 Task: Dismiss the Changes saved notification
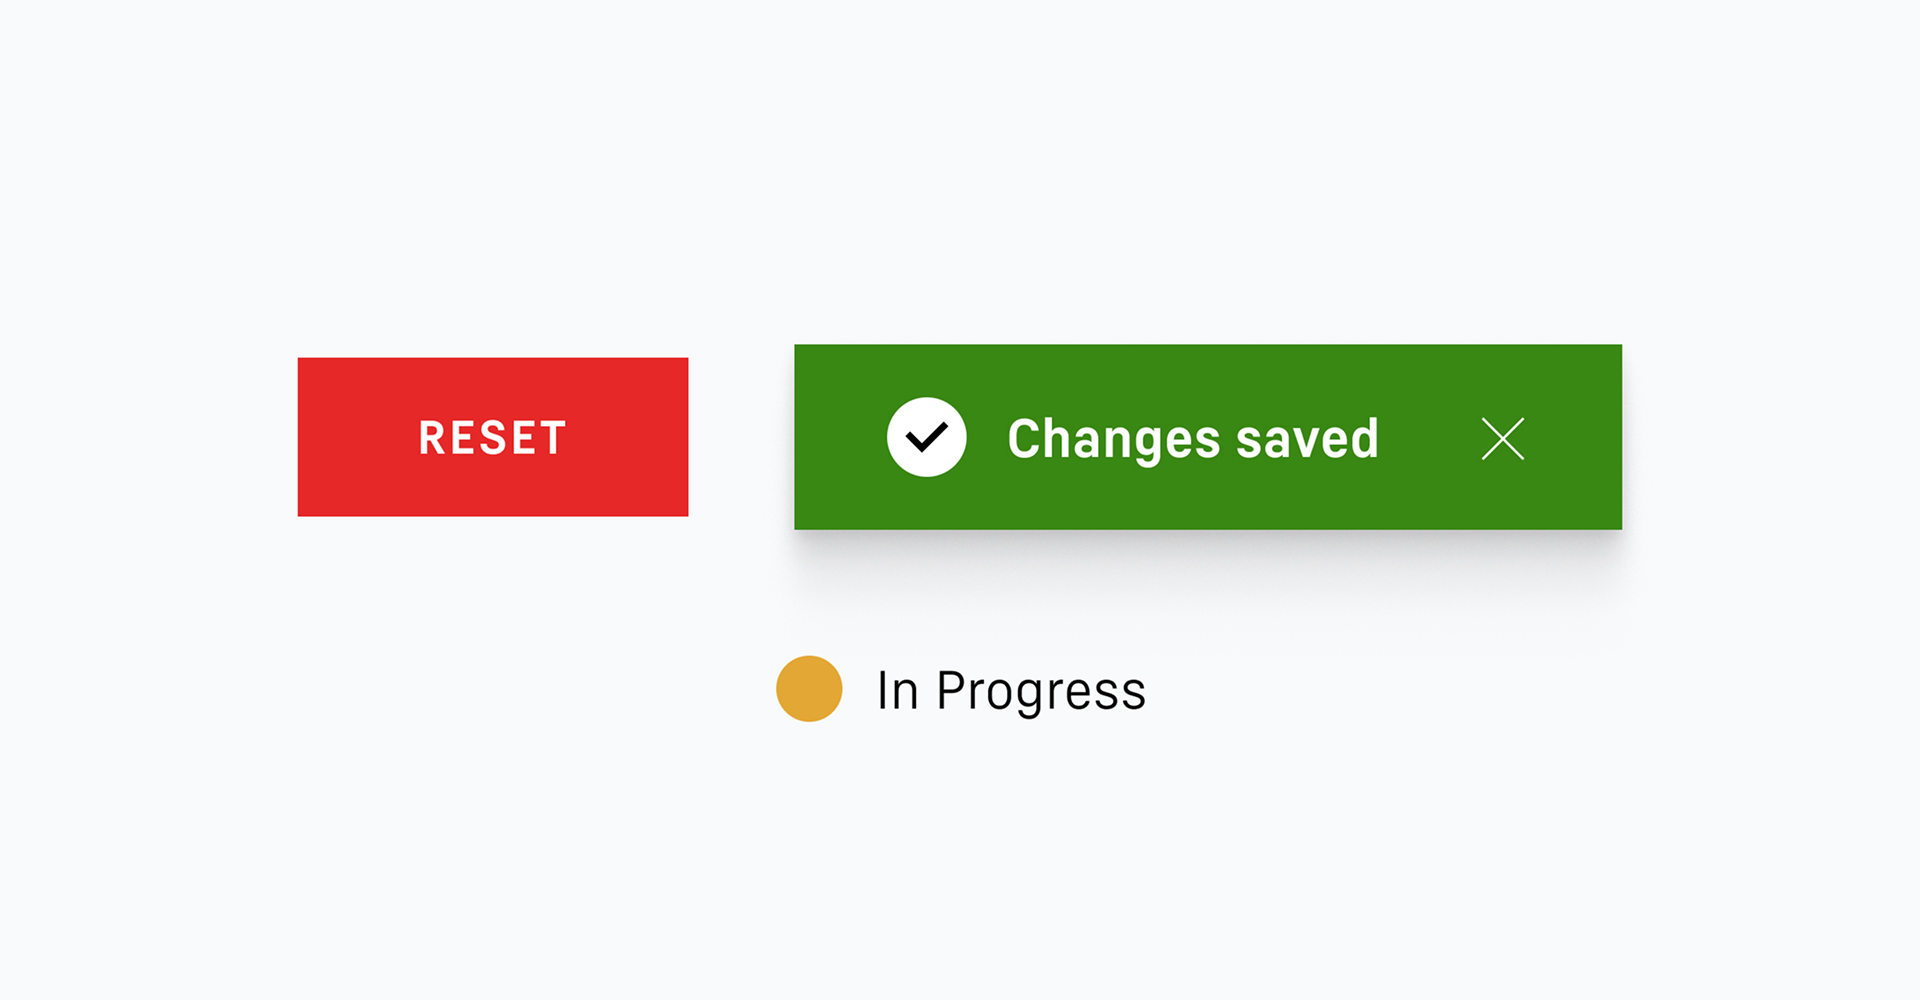point(1502,438)
